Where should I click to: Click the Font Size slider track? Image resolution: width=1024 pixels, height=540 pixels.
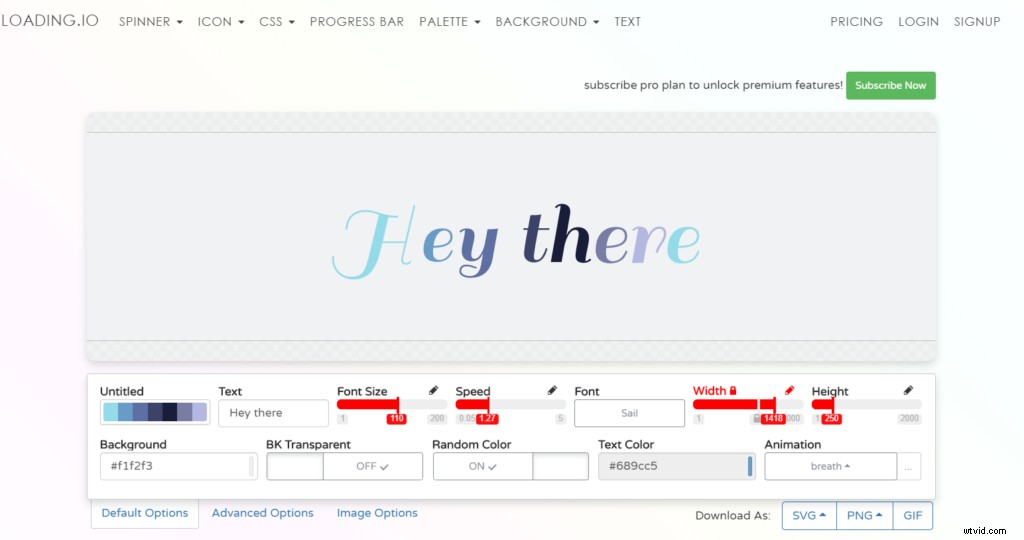coord(392,404)
